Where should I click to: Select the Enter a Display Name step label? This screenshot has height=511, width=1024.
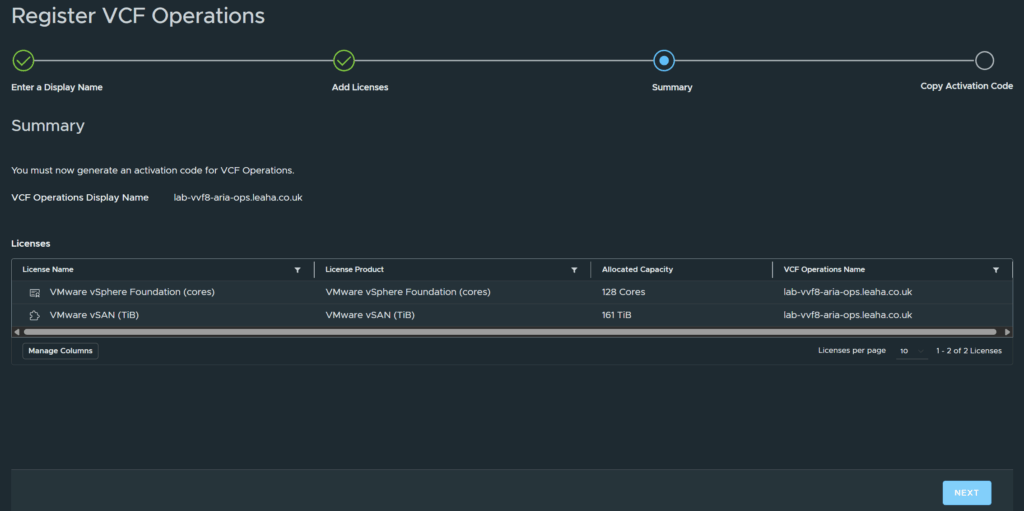(x=57, y=88)
